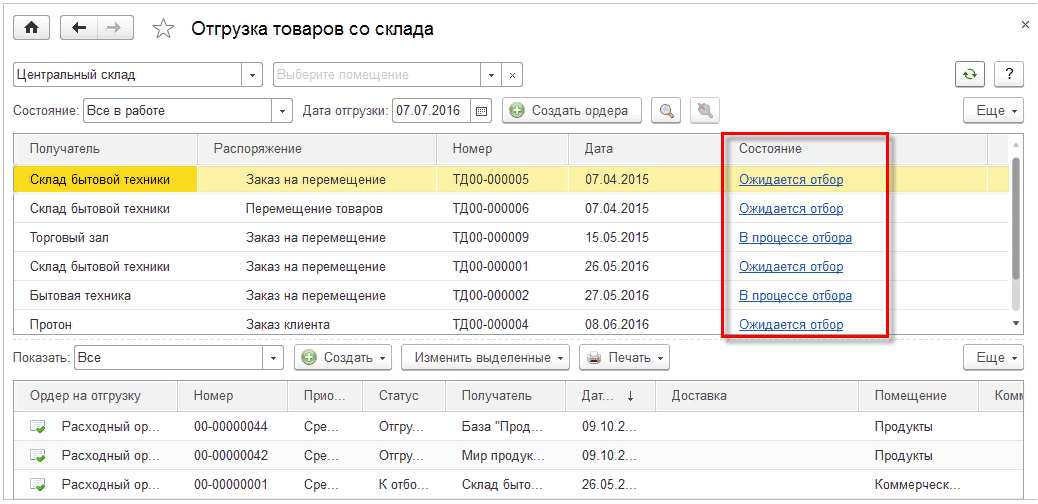1038x504 pixels.
Task: Click the Создать ордера button
Action: coord(571,110)
